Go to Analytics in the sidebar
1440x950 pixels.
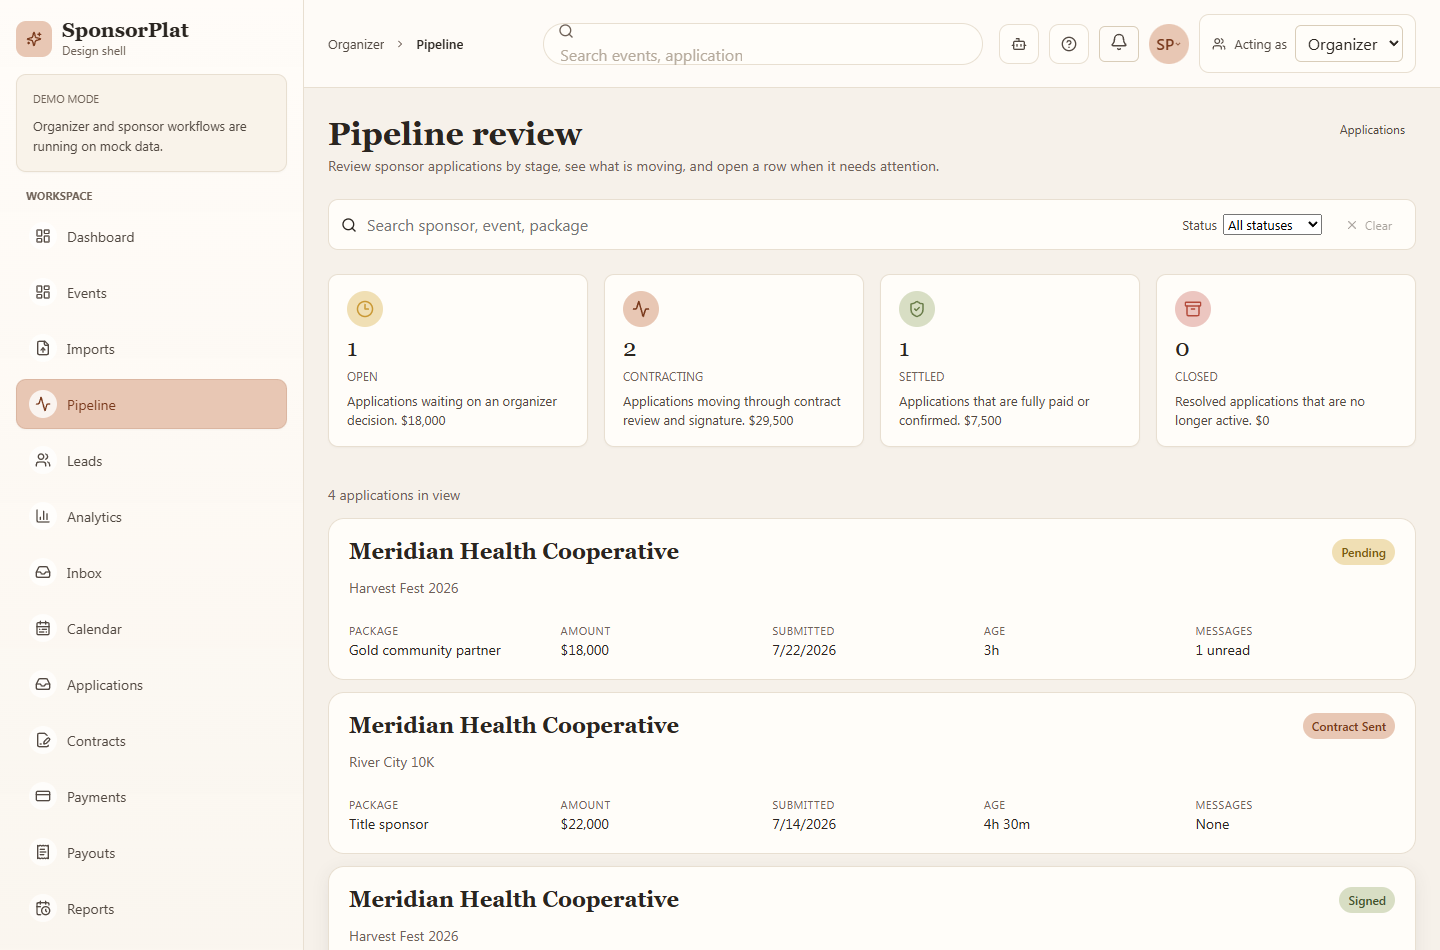click(151, 517)
